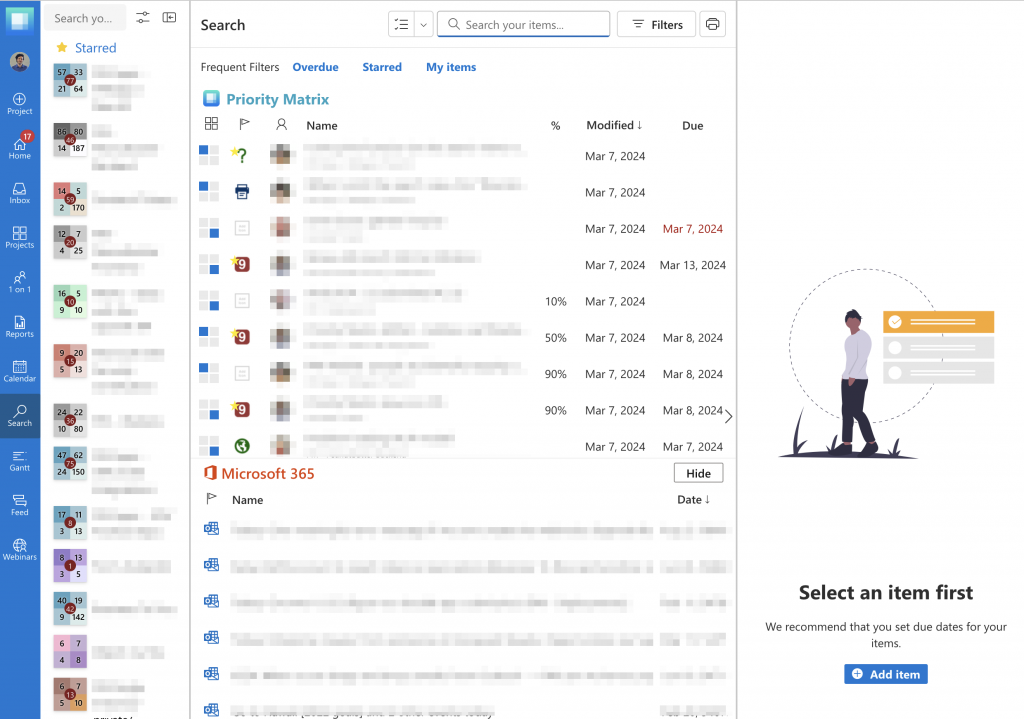Toggle the search filter sliders icon
The height and width of the screenshot is (719, 1024).
141,17
